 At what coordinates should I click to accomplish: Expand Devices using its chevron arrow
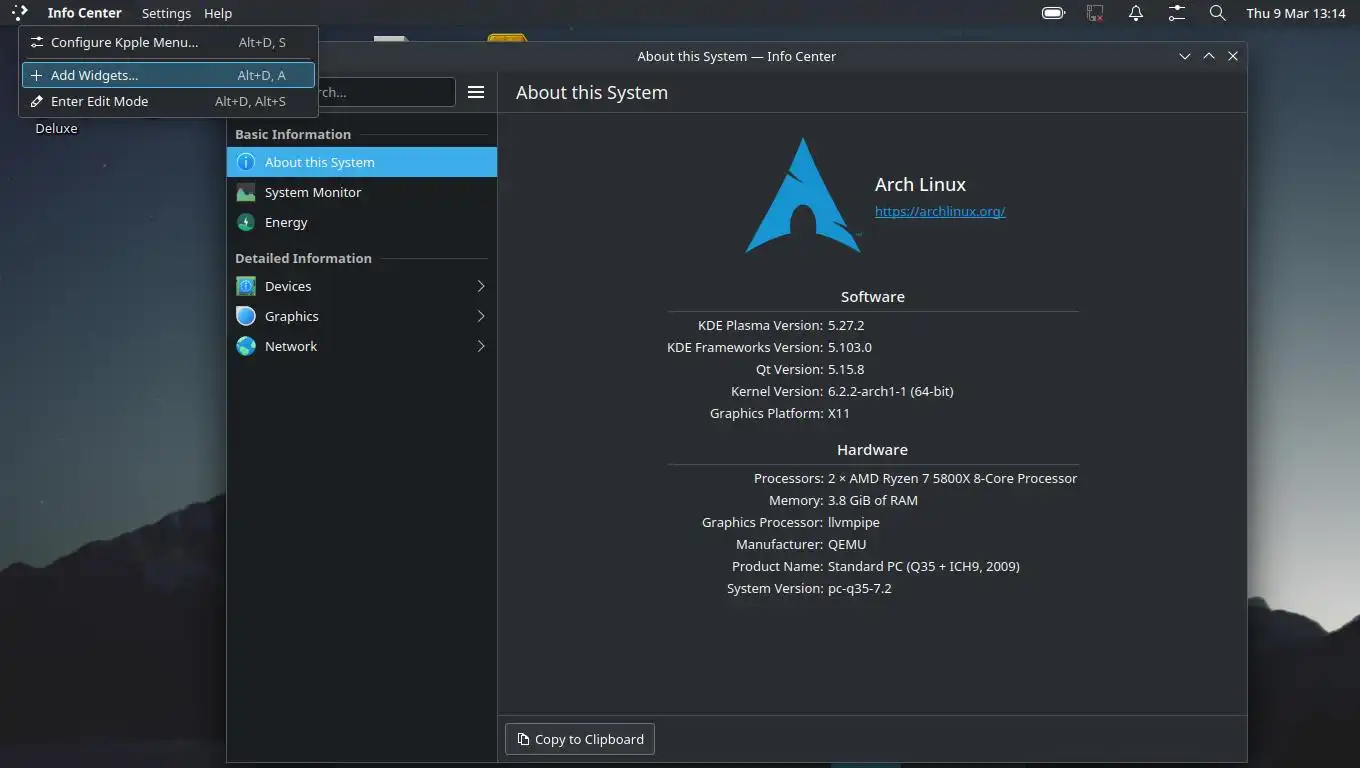(481, 286)
